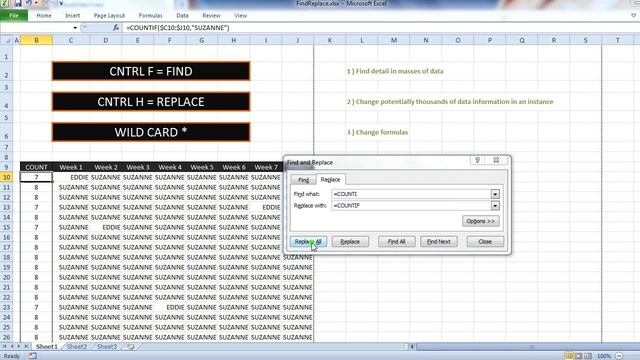This screenshot has height=360, width=640.
Task: Select row 10 header
Action: click(x=6, y=177)
